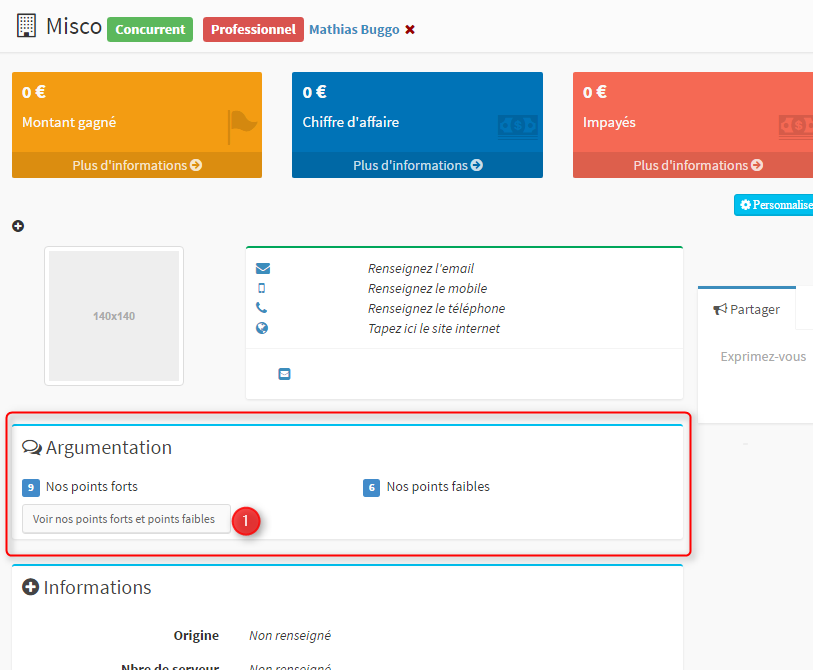Click the small blue envelope icon below contacts
Viewport: 813px width, 670px height.
284,374
